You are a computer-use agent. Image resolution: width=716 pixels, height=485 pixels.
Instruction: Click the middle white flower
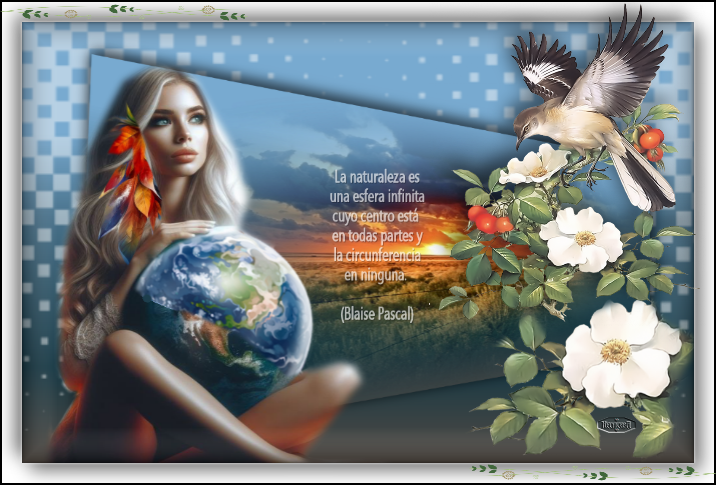(582, 238)
